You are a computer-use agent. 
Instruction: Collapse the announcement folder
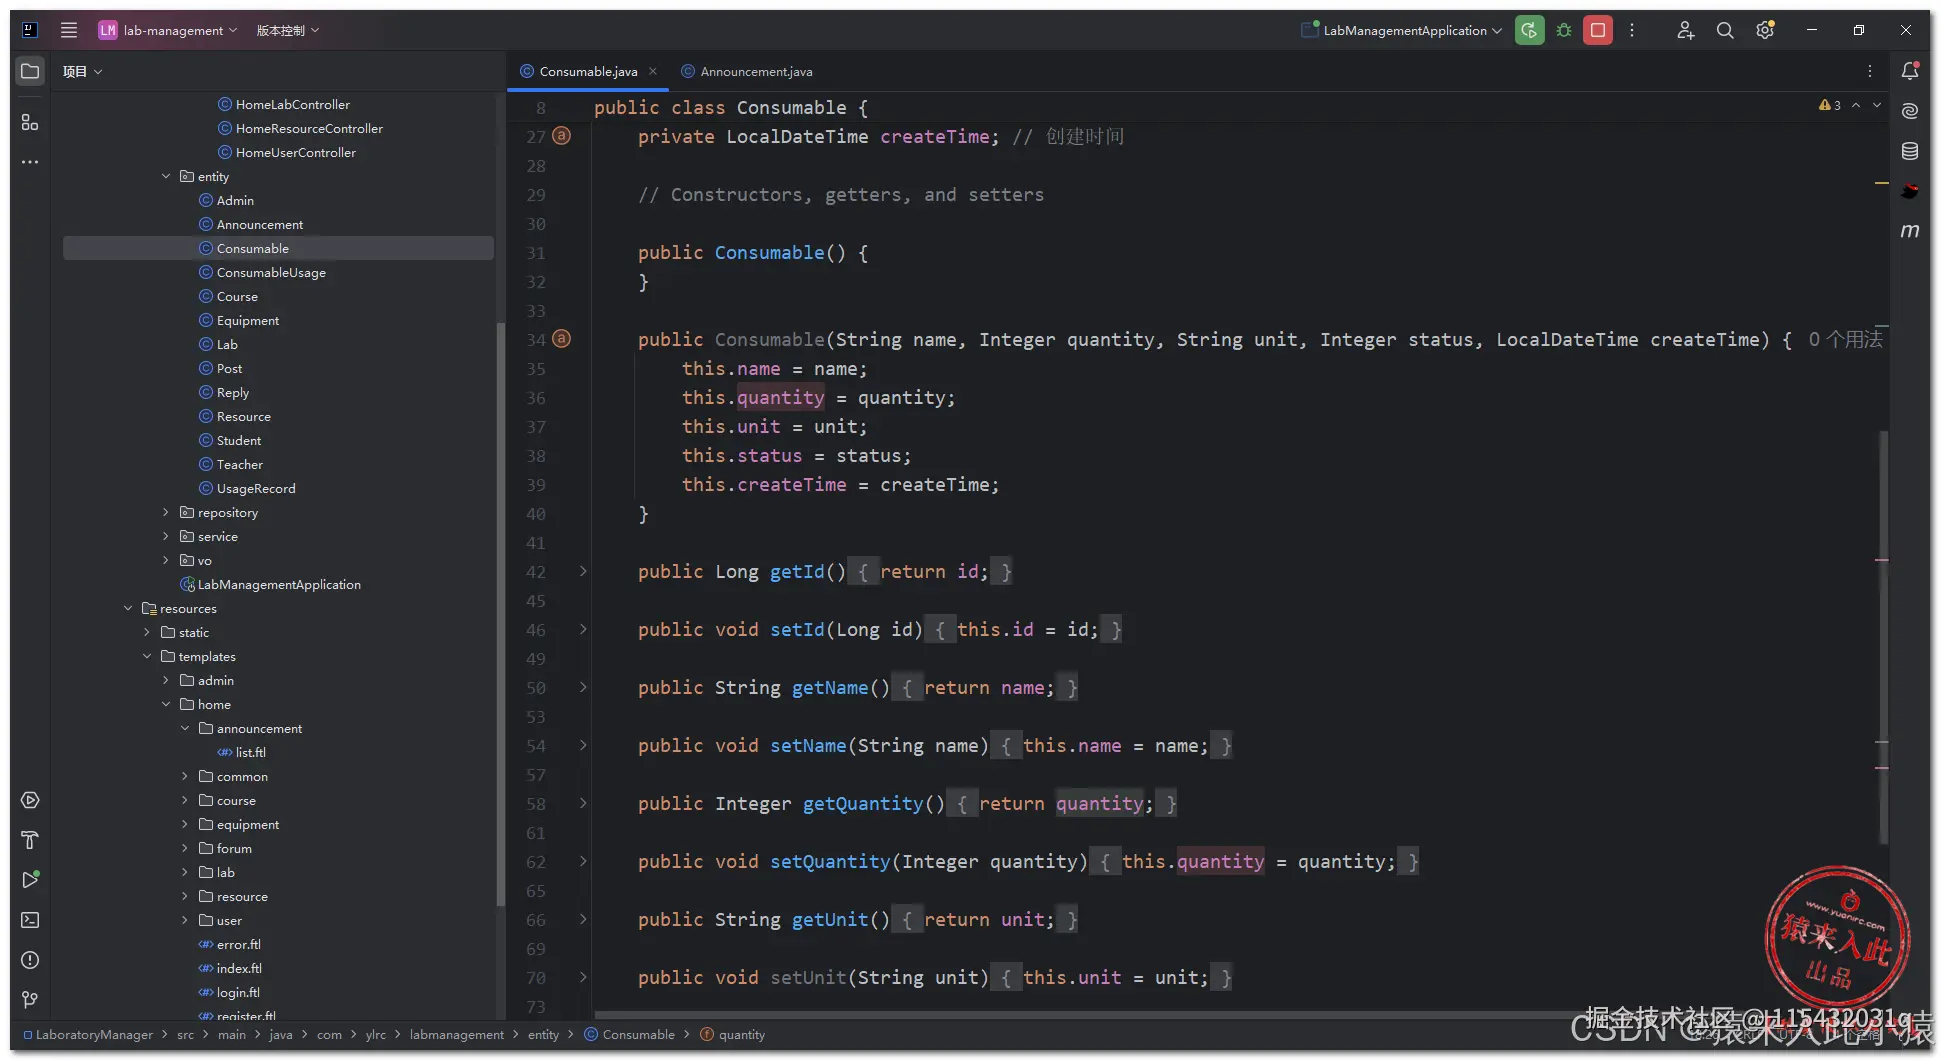pos(185,728)
